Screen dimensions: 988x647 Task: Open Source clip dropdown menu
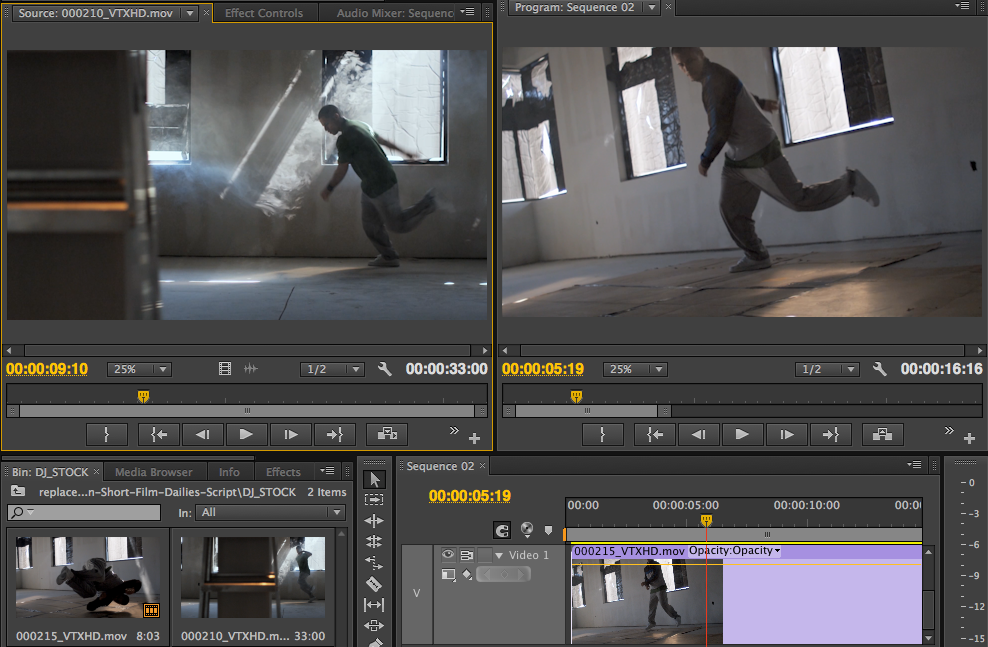tap(190, 13)
